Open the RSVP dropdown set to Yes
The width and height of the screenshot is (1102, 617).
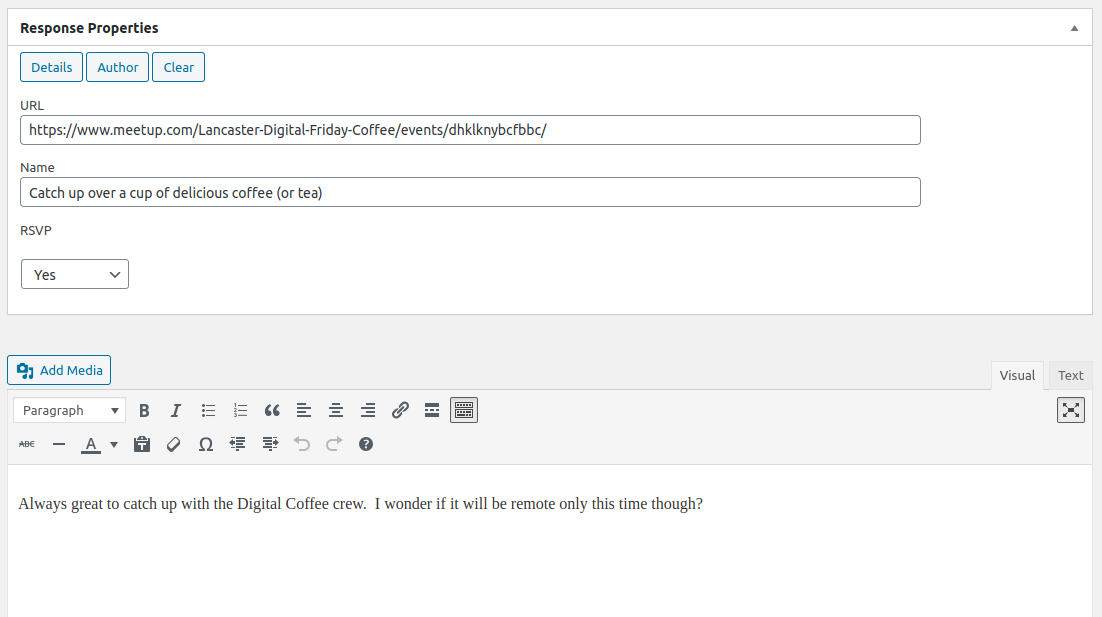tap(75, 274)
